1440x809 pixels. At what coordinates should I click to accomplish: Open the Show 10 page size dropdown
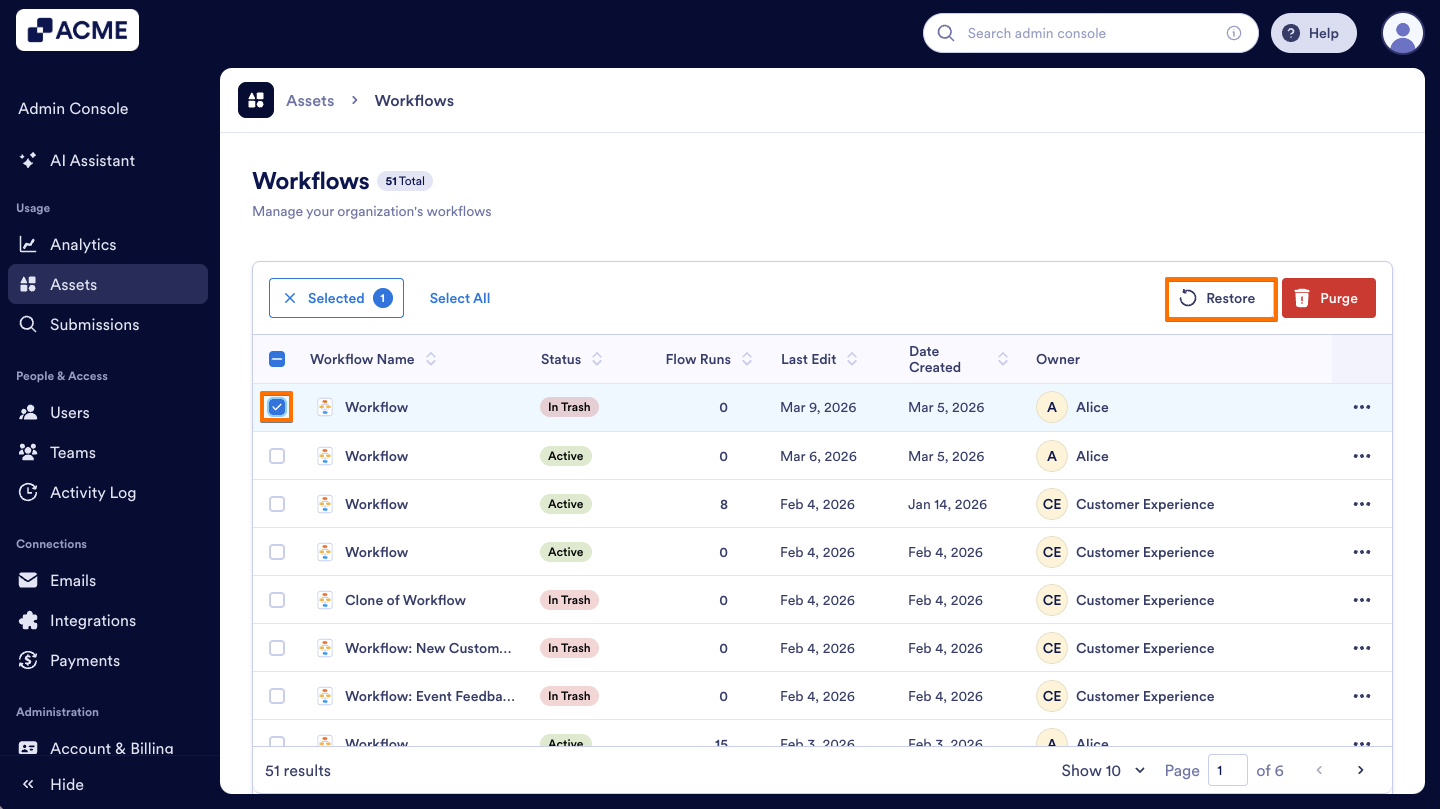pyautogui.click(x=1102, y=771)
